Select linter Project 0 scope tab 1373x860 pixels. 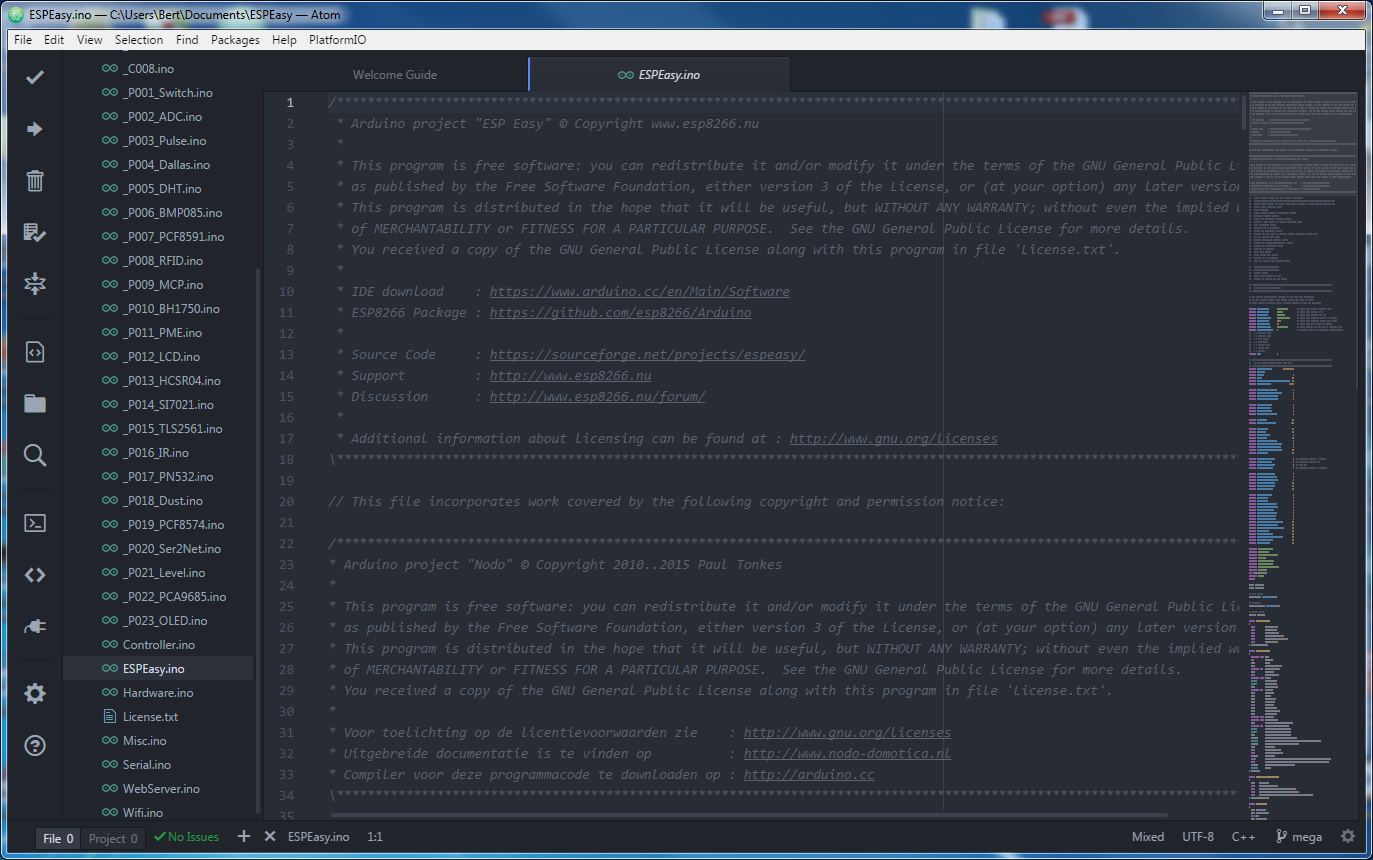[x=113, y=838]
